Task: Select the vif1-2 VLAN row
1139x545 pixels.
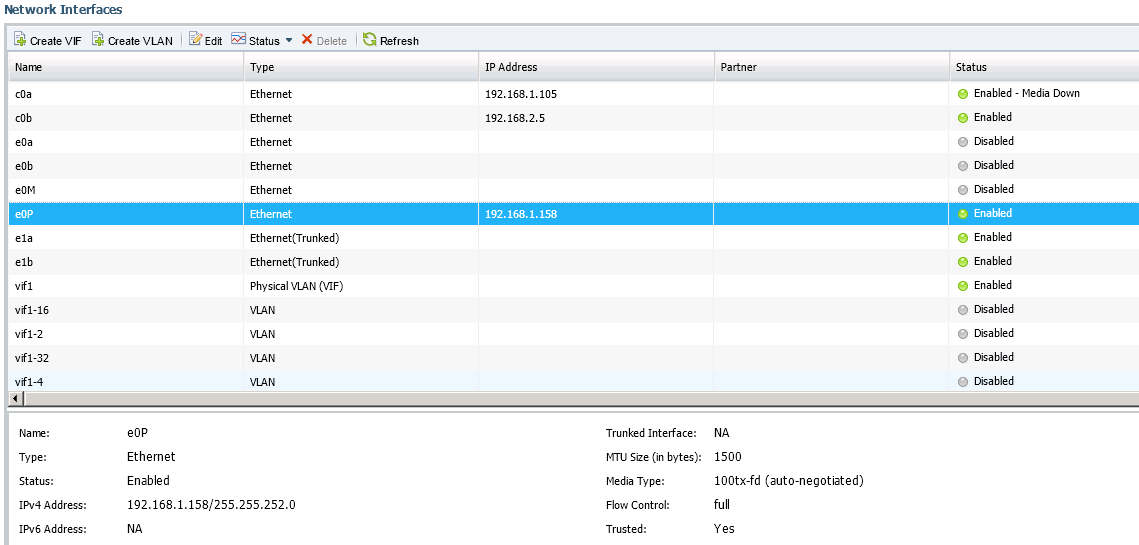Action: click(573, 334)
